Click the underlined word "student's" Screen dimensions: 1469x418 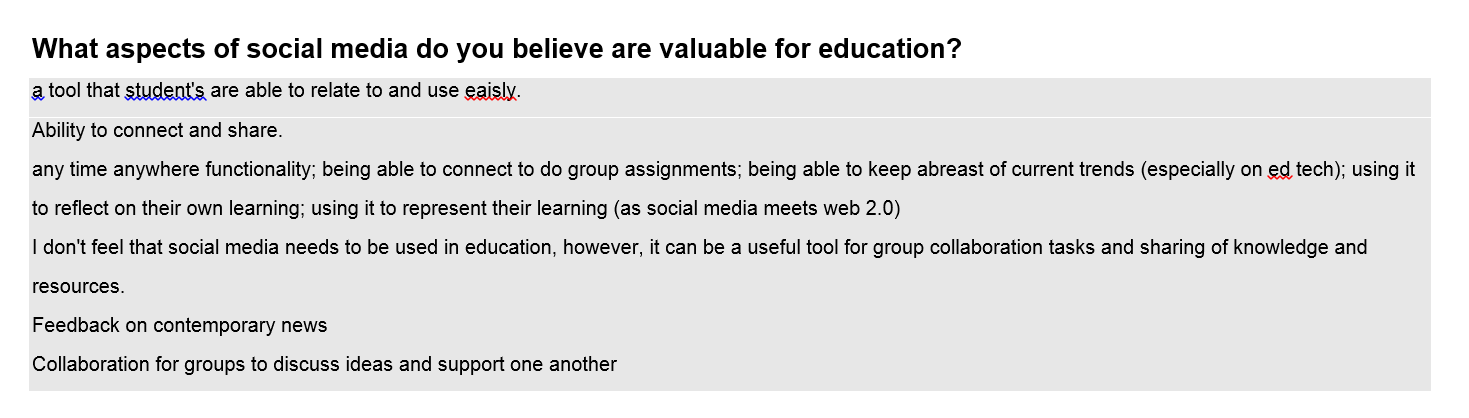(165, 91)
